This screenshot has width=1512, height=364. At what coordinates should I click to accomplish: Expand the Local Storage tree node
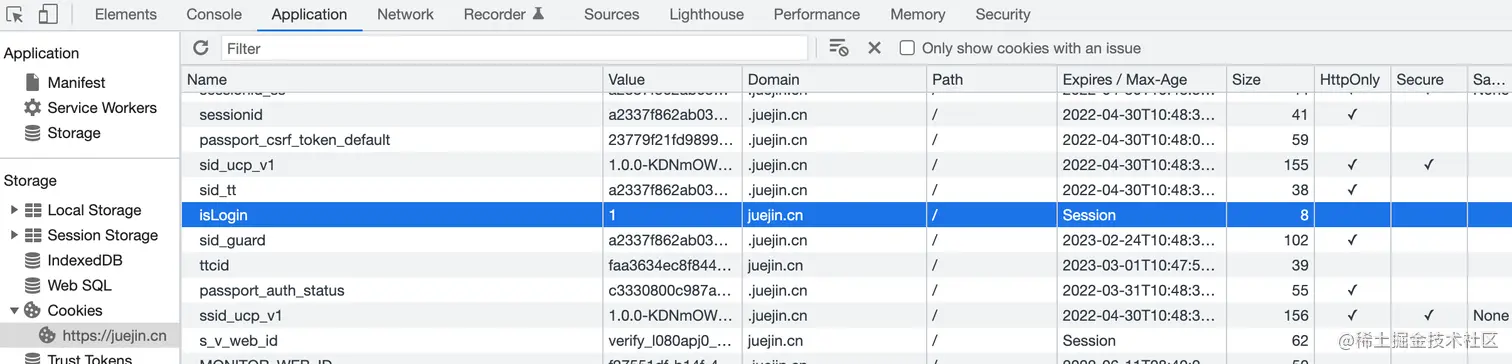tap(14, 210)
